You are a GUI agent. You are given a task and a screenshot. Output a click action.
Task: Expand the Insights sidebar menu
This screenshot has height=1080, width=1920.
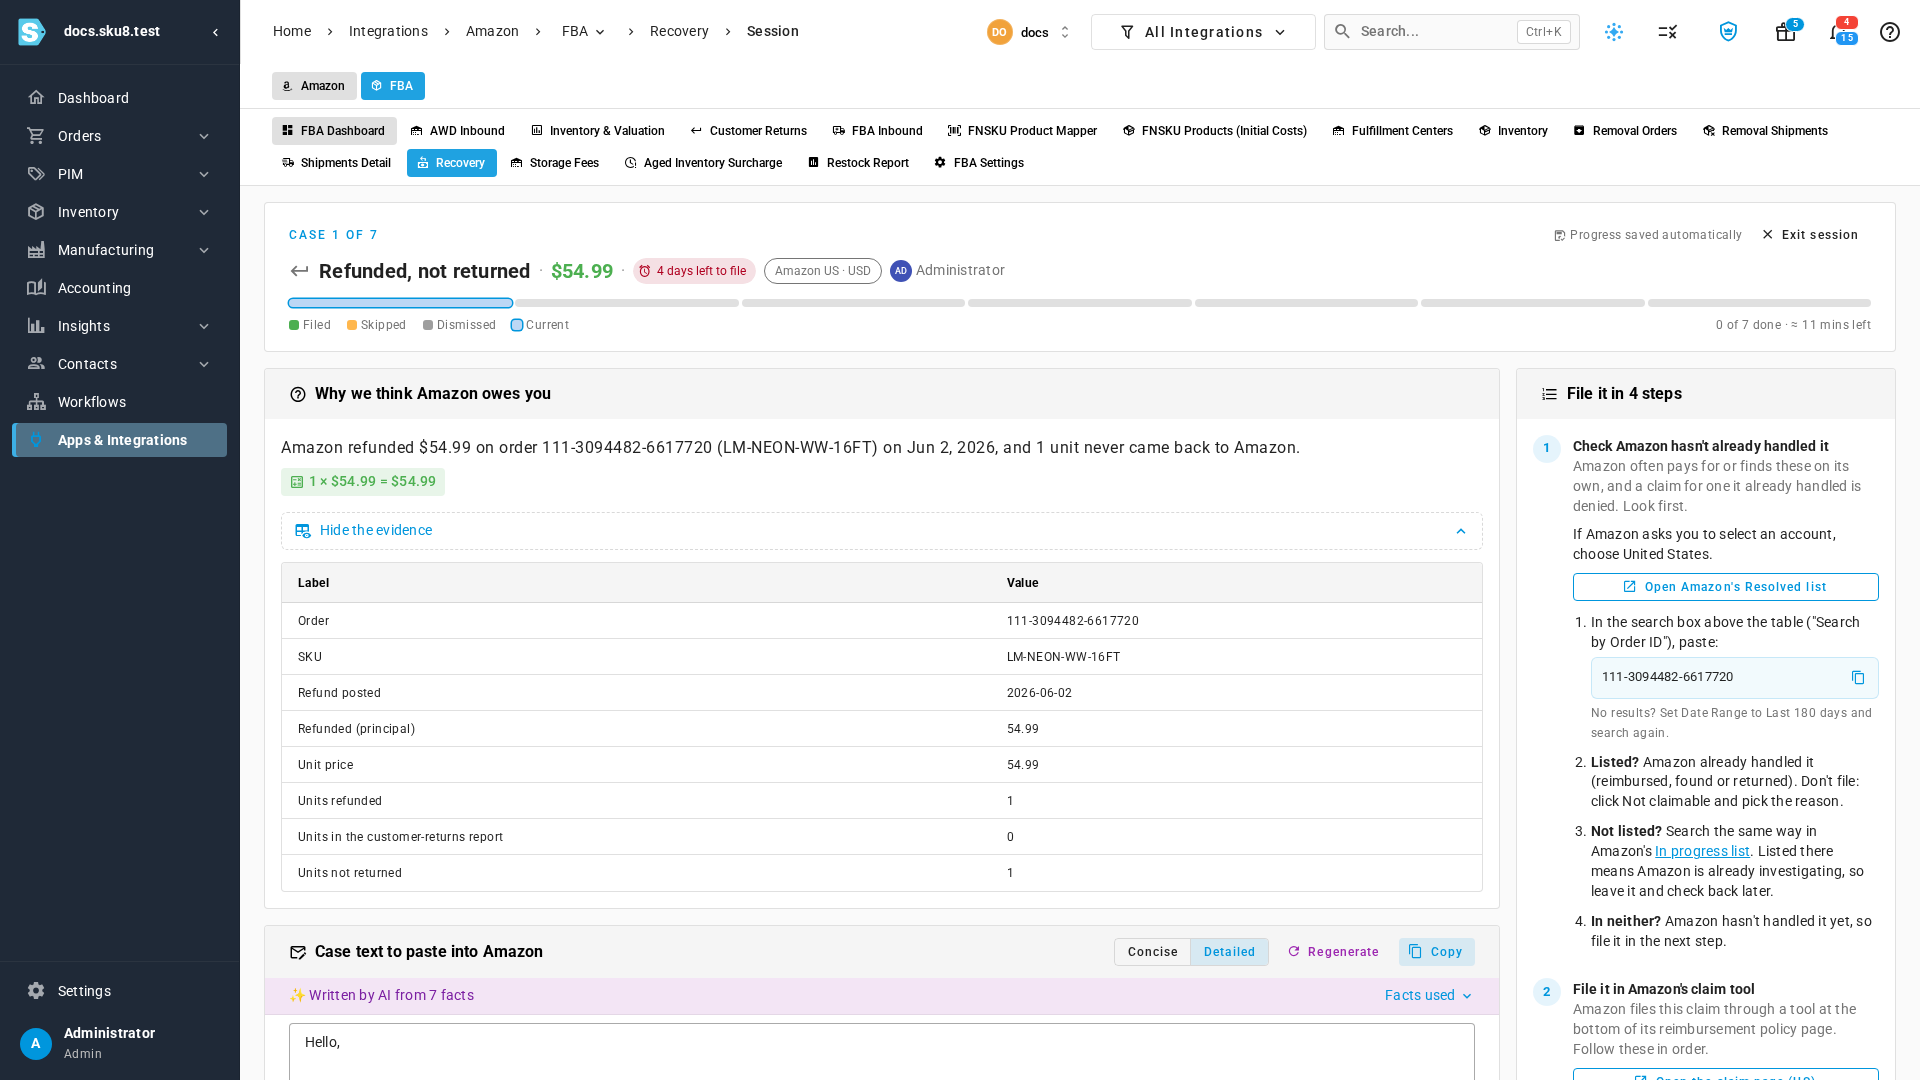[x=119, y=326]
